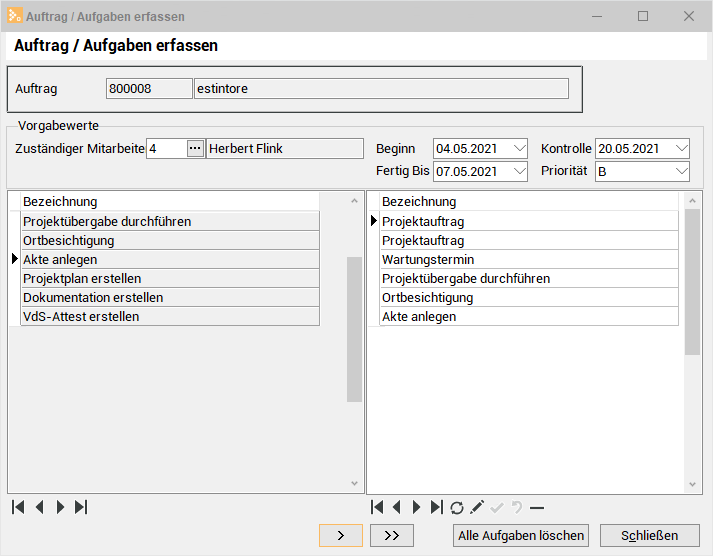Screen dimensions: 713x556
Task: Click the left list vertical scrollbar thumb
Action: click(354, 328)
